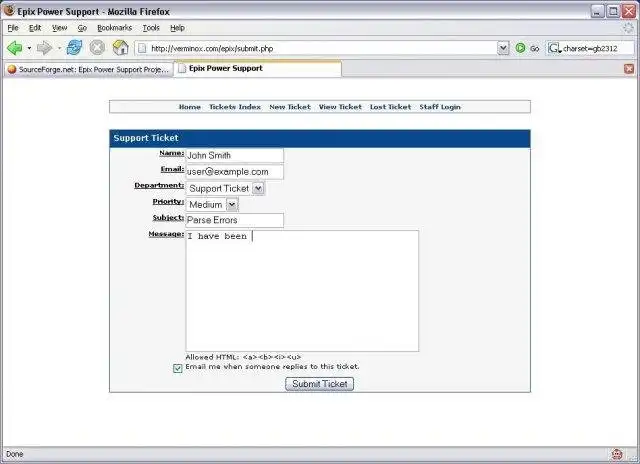Click the Email field with user@example.com

234,172
